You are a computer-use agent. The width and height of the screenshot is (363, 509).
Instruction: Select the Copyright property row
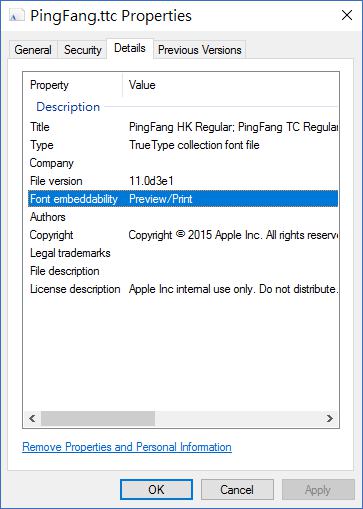click(183, 235)
